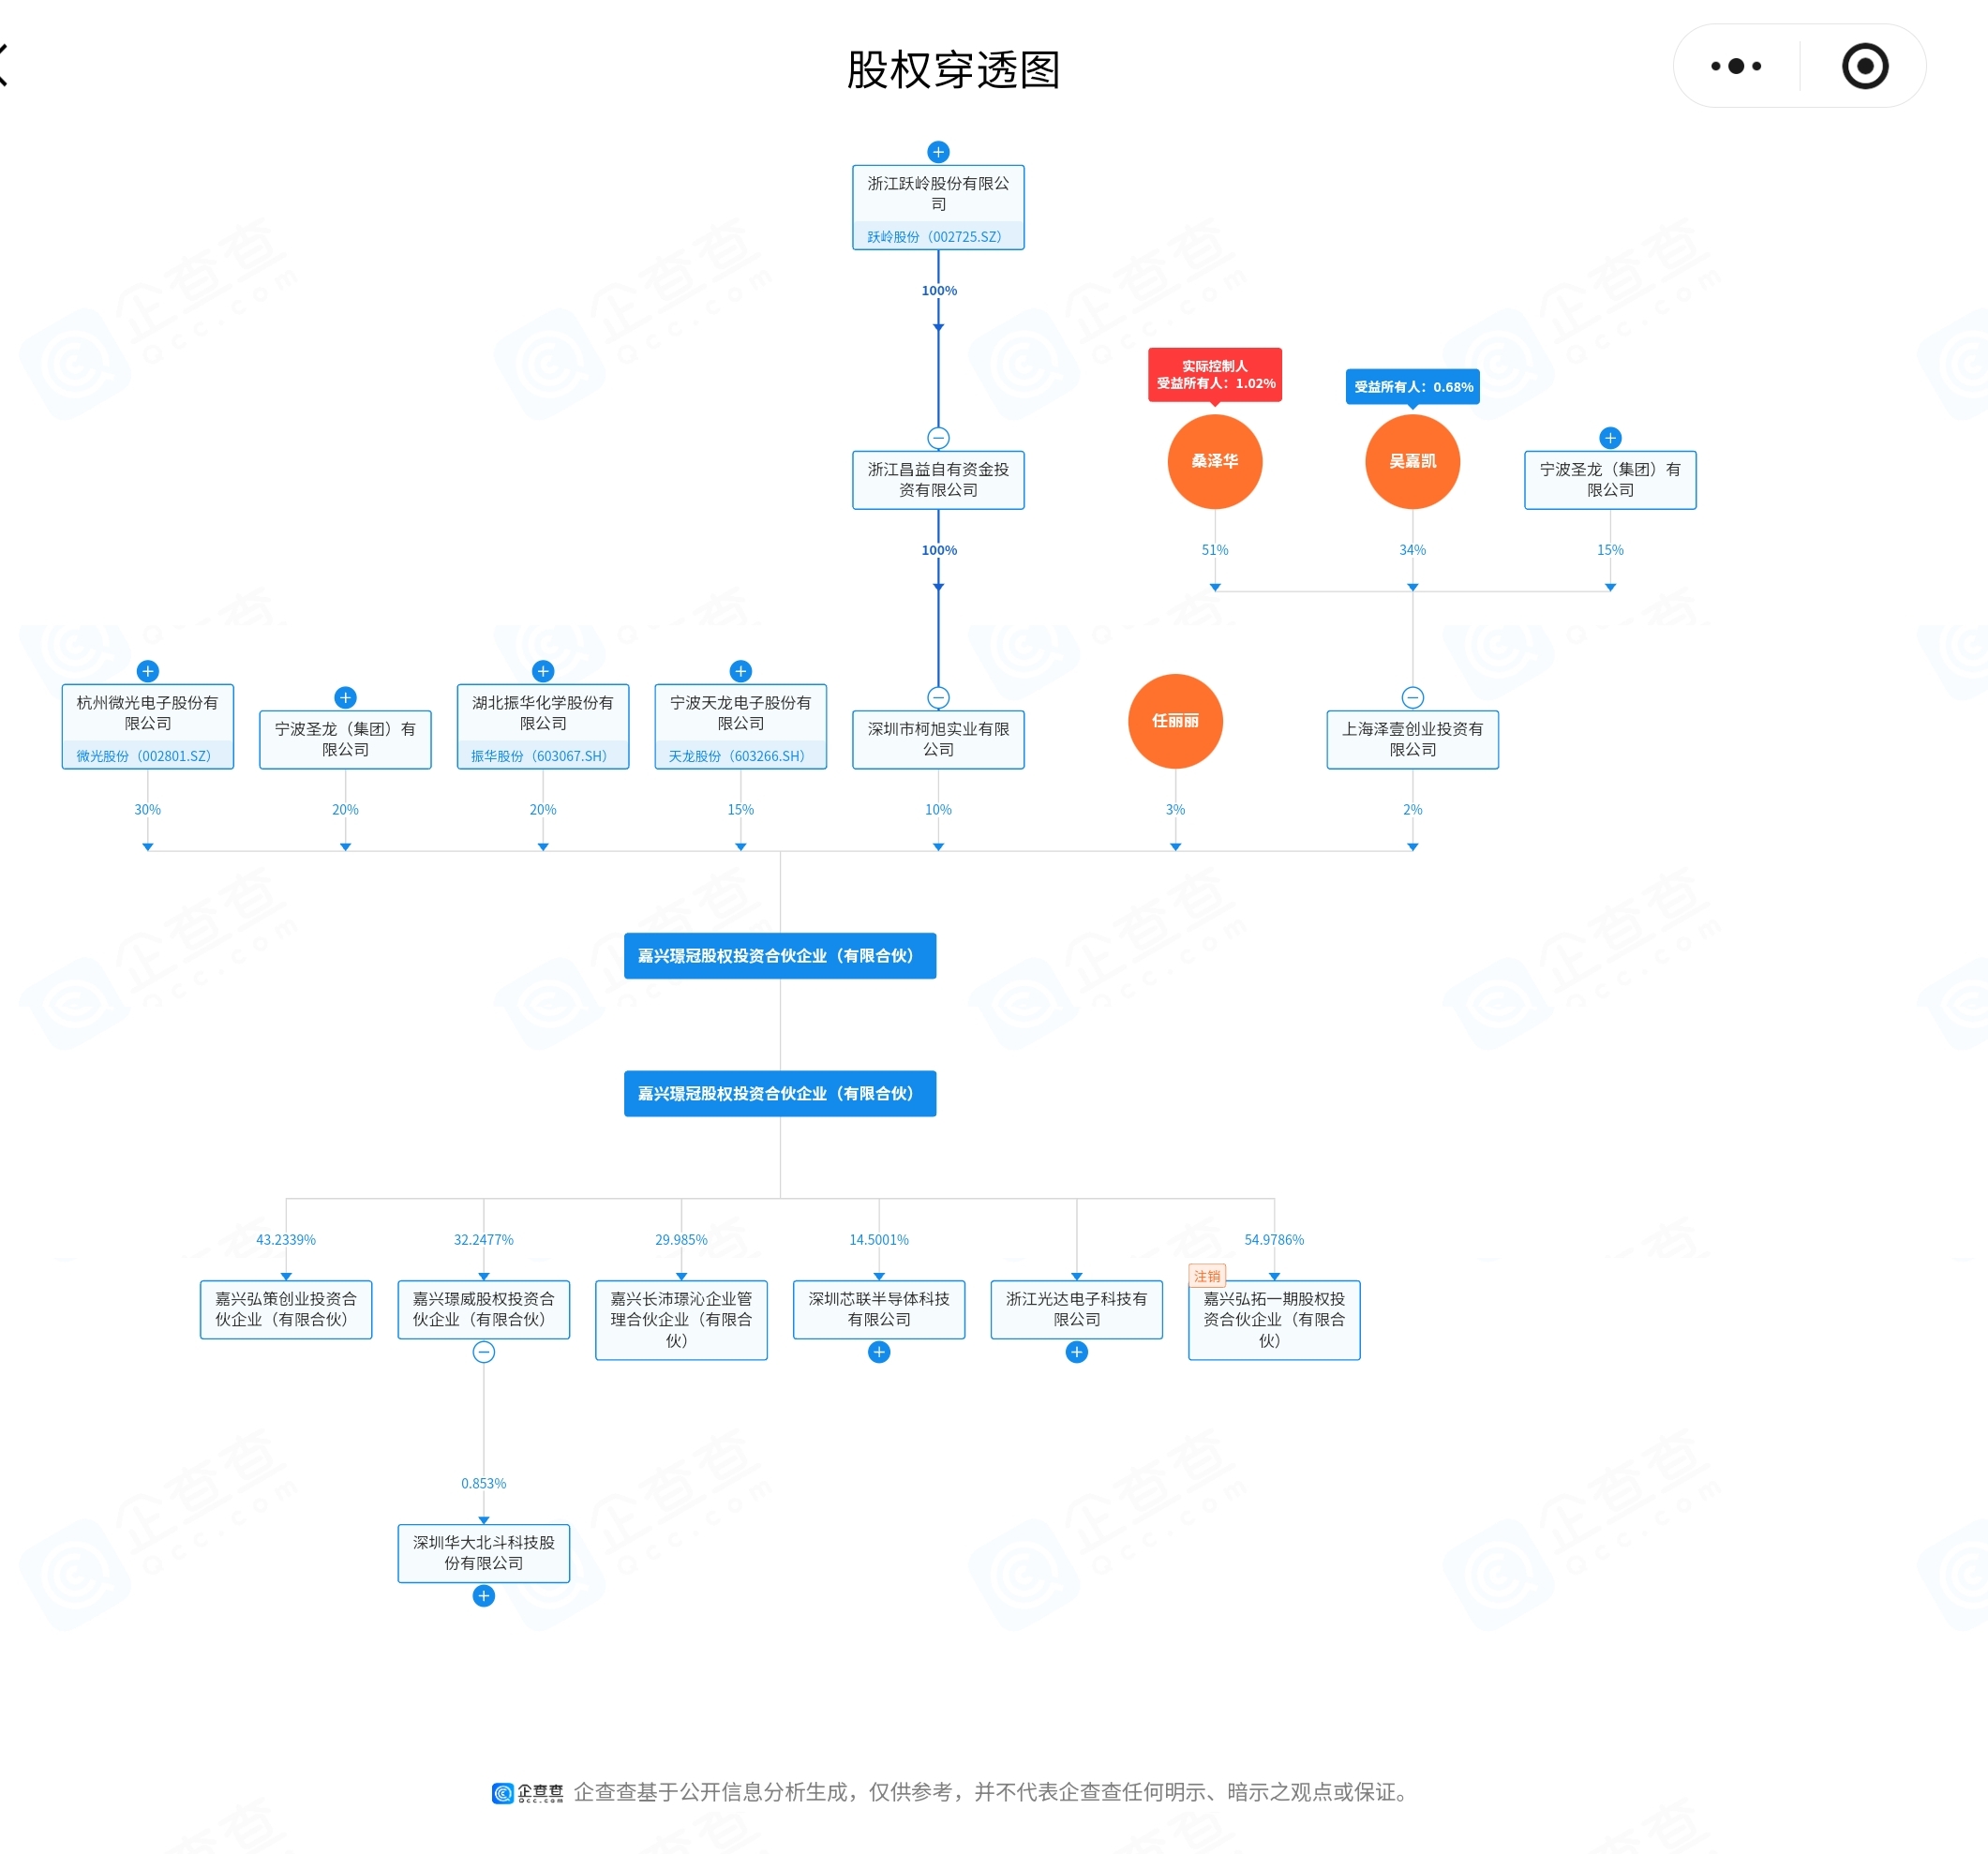Expand plus below 深圳华大北斗科技股份有限公司

pyautogui.click(x=483, y=1596)
